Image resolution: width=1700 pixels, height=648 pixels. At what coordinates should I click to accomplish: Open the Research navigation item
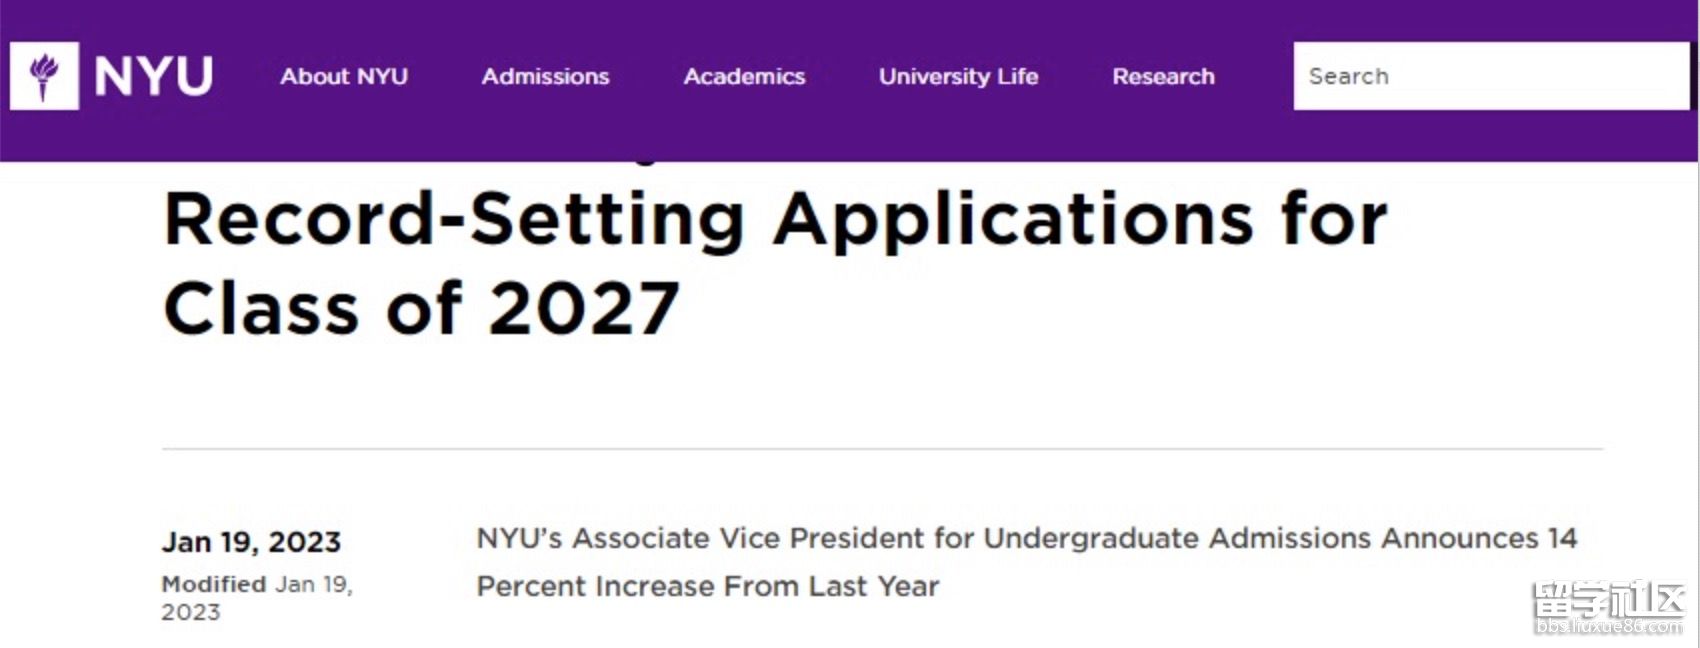1163,76
